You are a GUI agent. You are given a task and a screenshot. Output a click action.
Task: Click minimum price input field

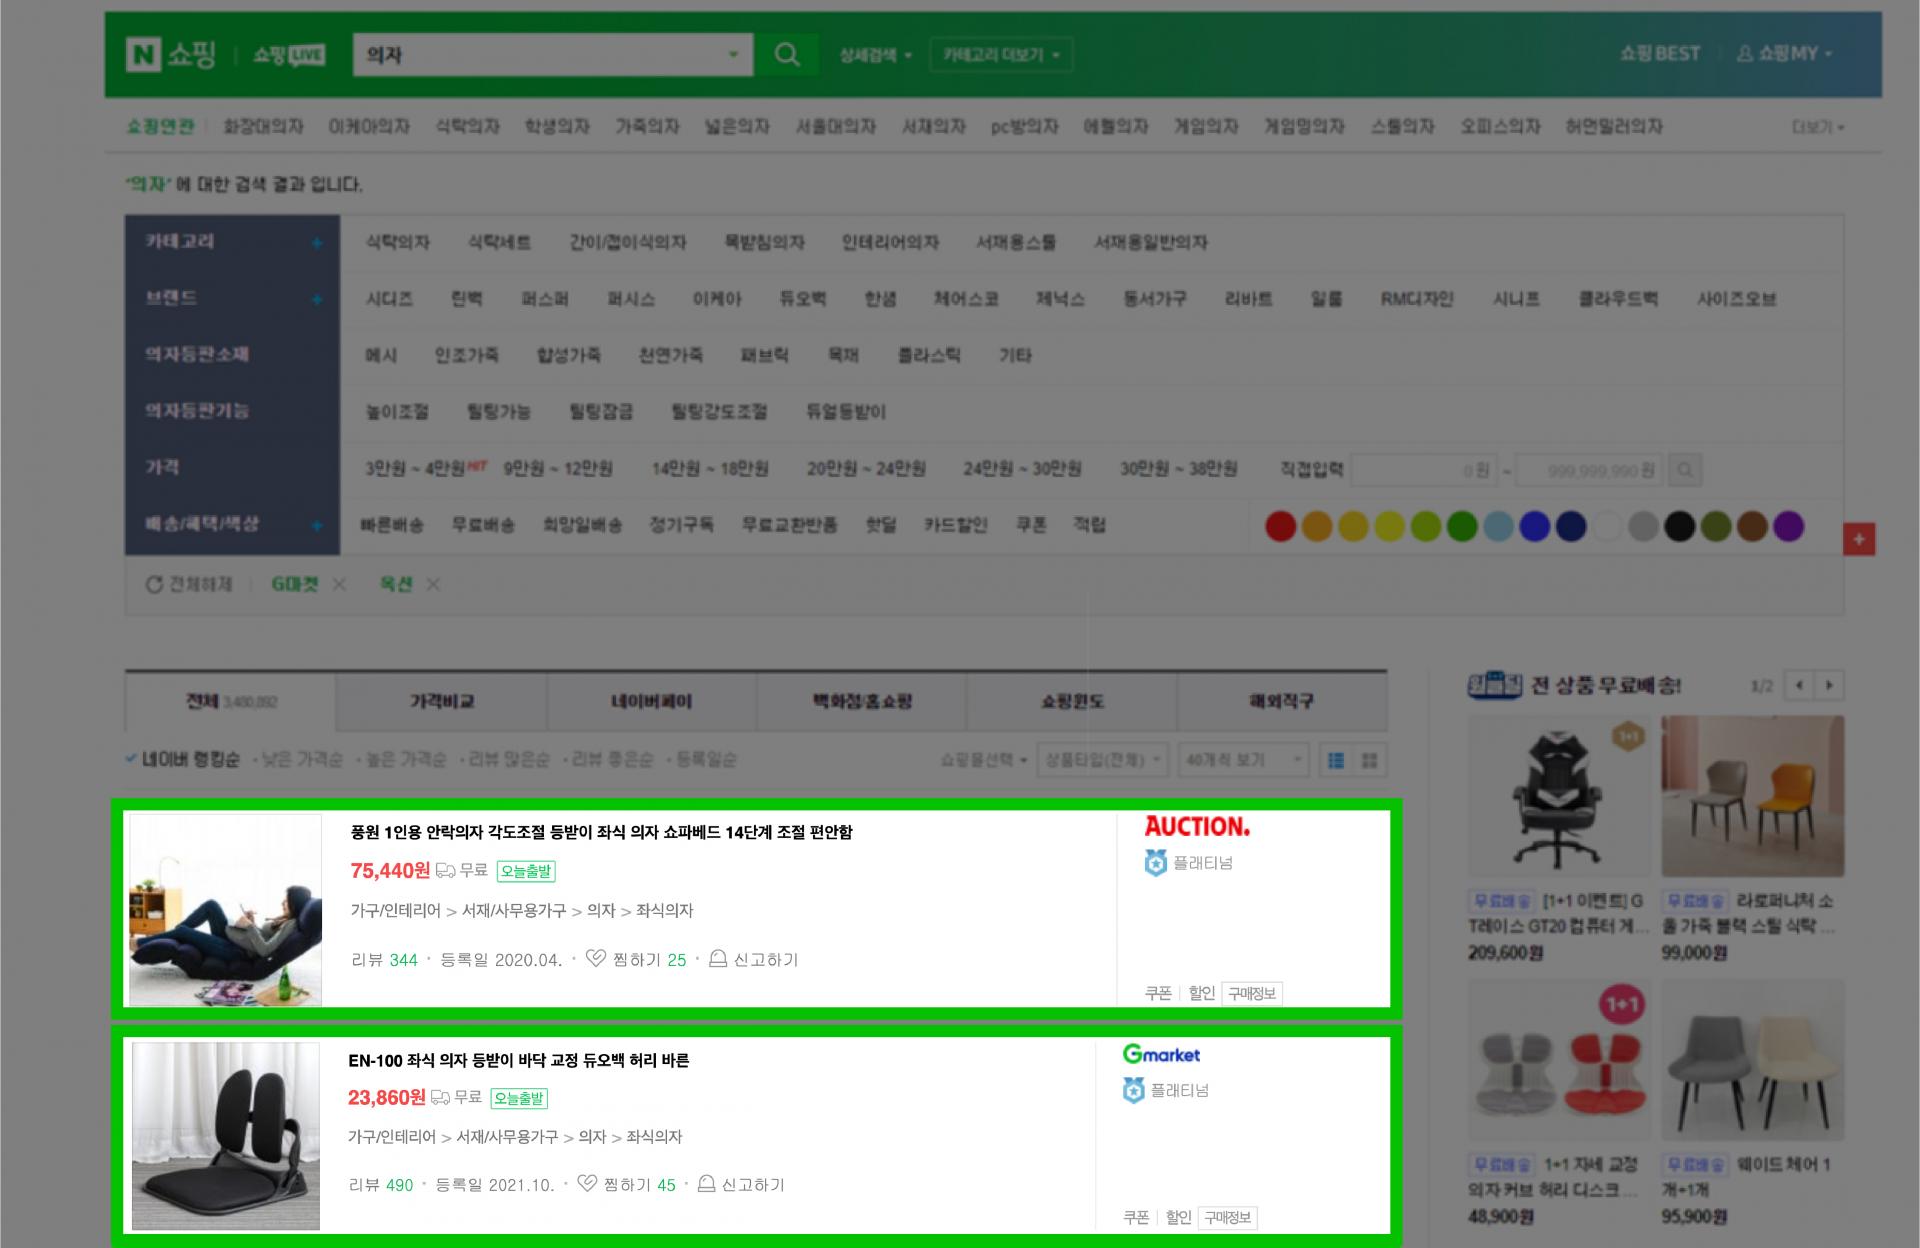(1425, 470)
